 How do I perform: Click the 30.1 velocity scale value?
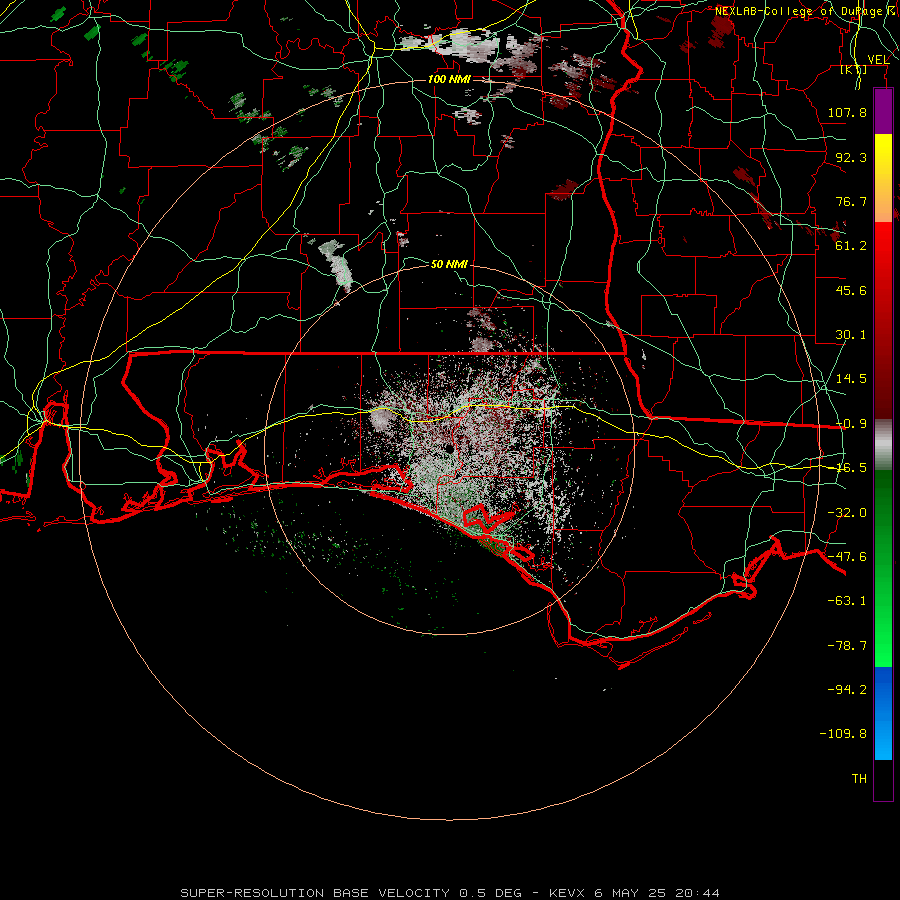click(851, 335)
